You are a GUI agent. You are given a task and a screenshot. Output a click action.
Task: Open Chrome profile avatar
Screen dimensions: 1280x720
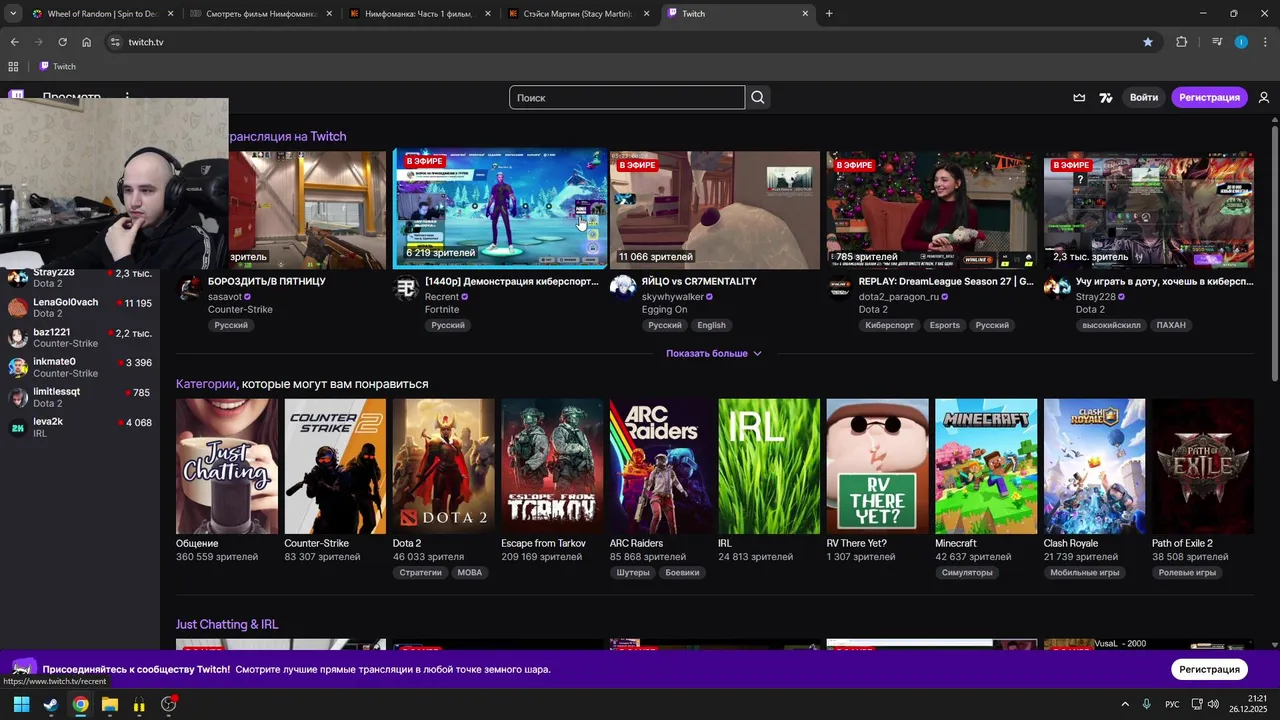[x=1241, y=42]
